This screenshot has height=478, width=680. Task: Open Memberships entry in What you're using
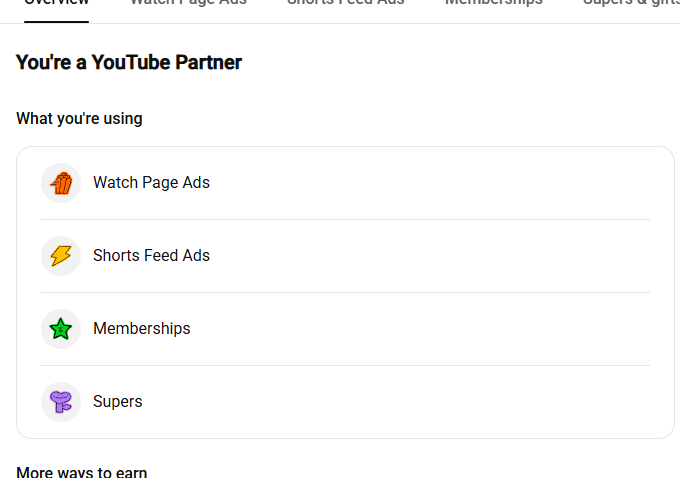click(142, 328)
